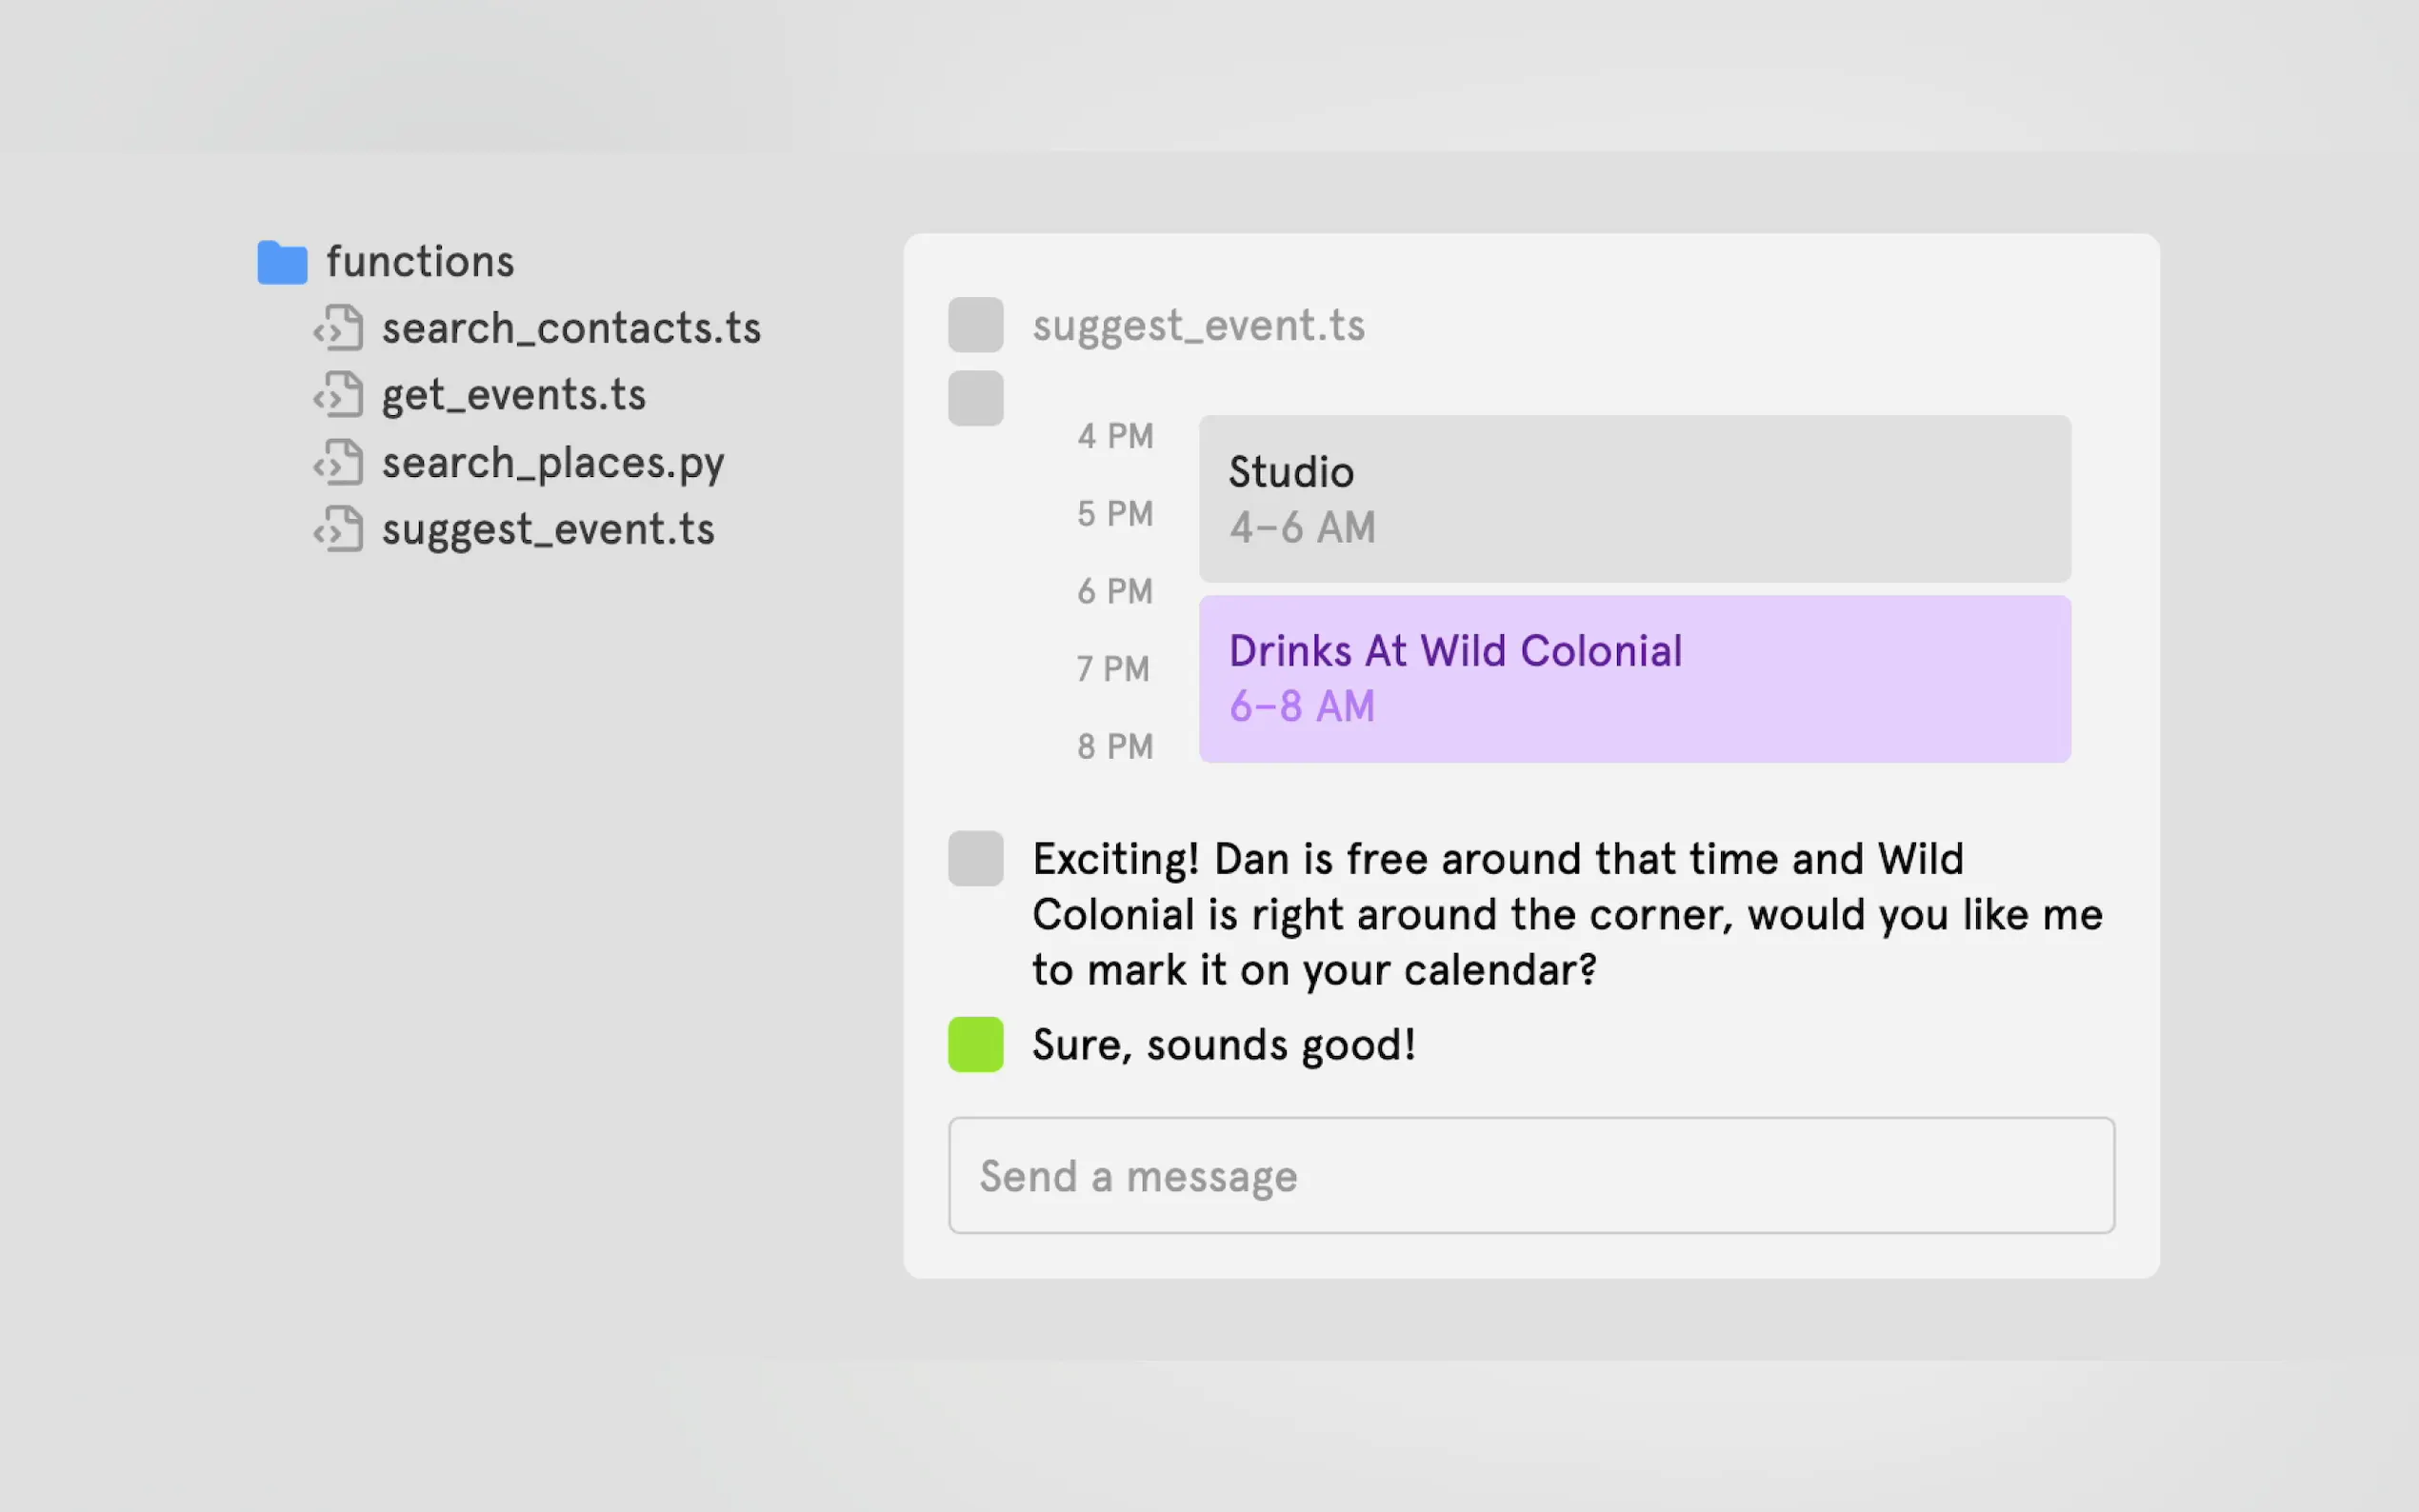Screen dimensions: 2419x1512
Task: Click the gray avatar next to suggest_event.ts header
Action: 975,324
